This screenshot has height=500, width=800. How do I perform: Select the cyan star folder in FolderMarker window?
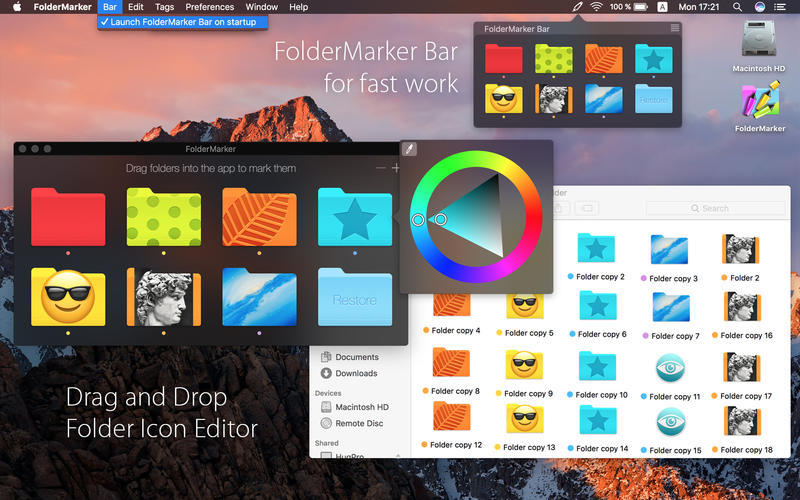355,217
